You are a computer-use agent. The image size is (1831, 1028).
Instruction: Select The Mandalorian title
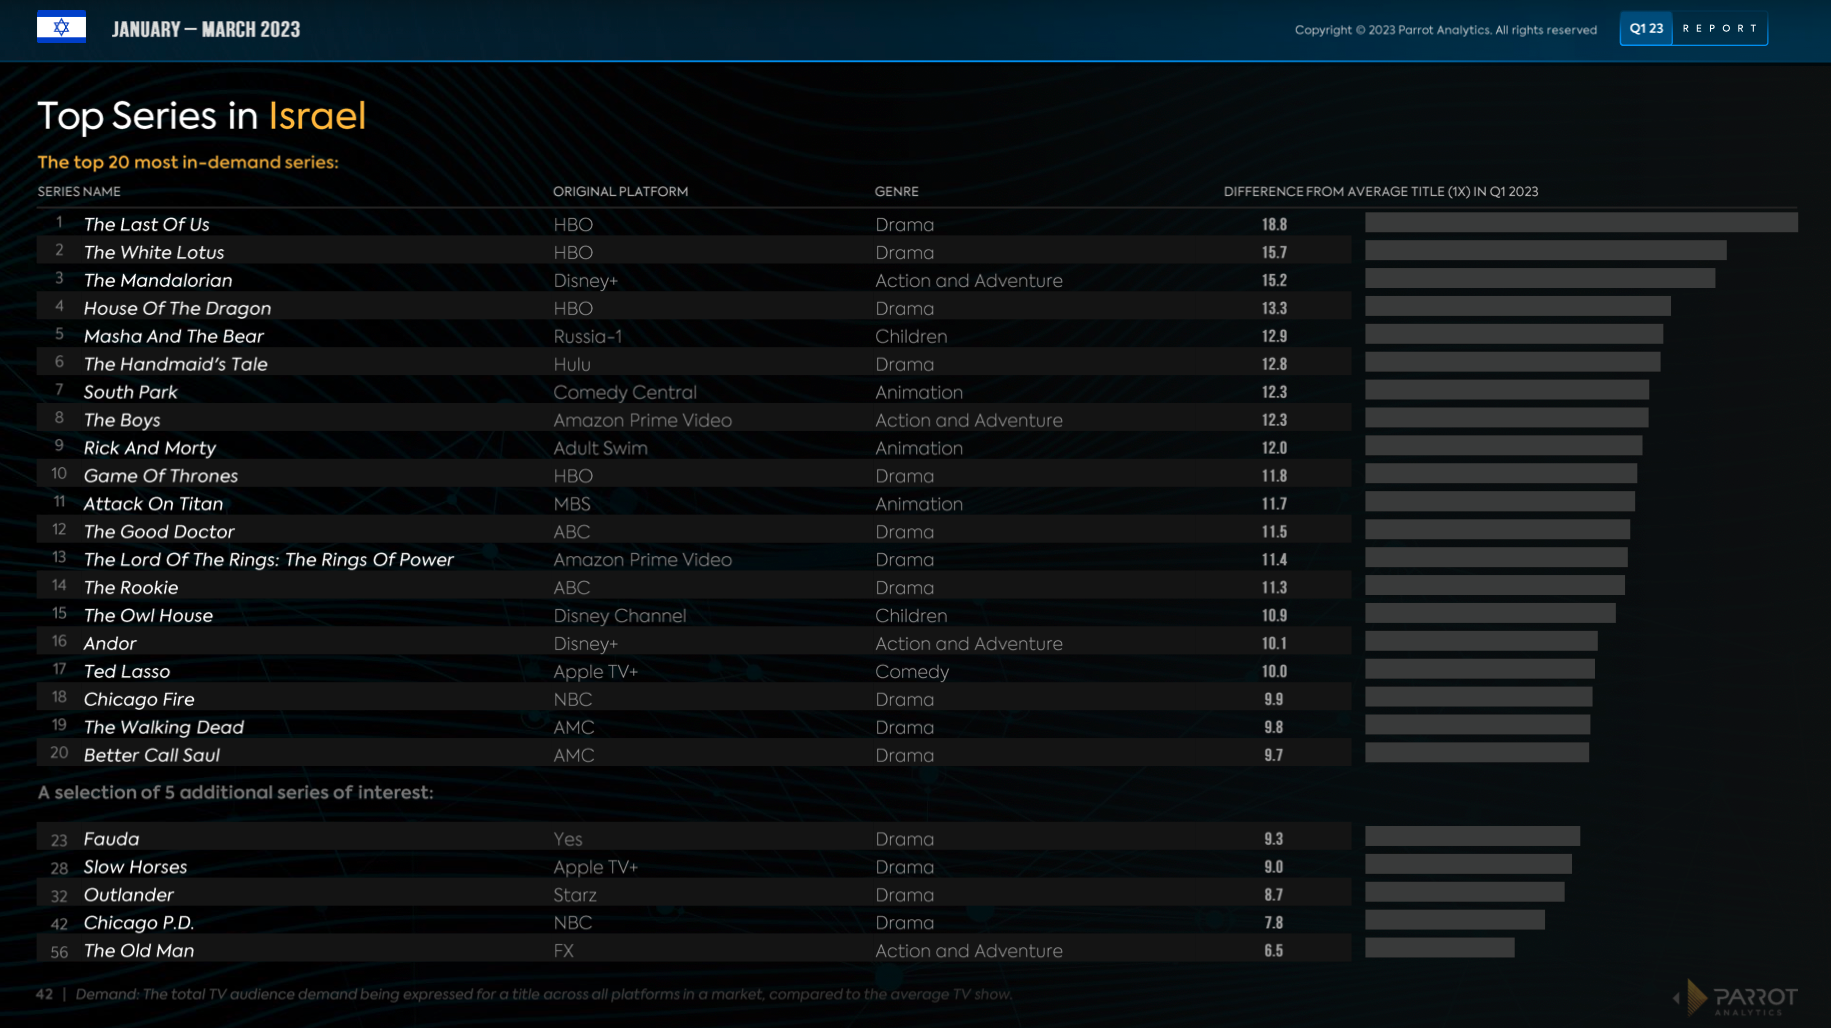(158, 281)
